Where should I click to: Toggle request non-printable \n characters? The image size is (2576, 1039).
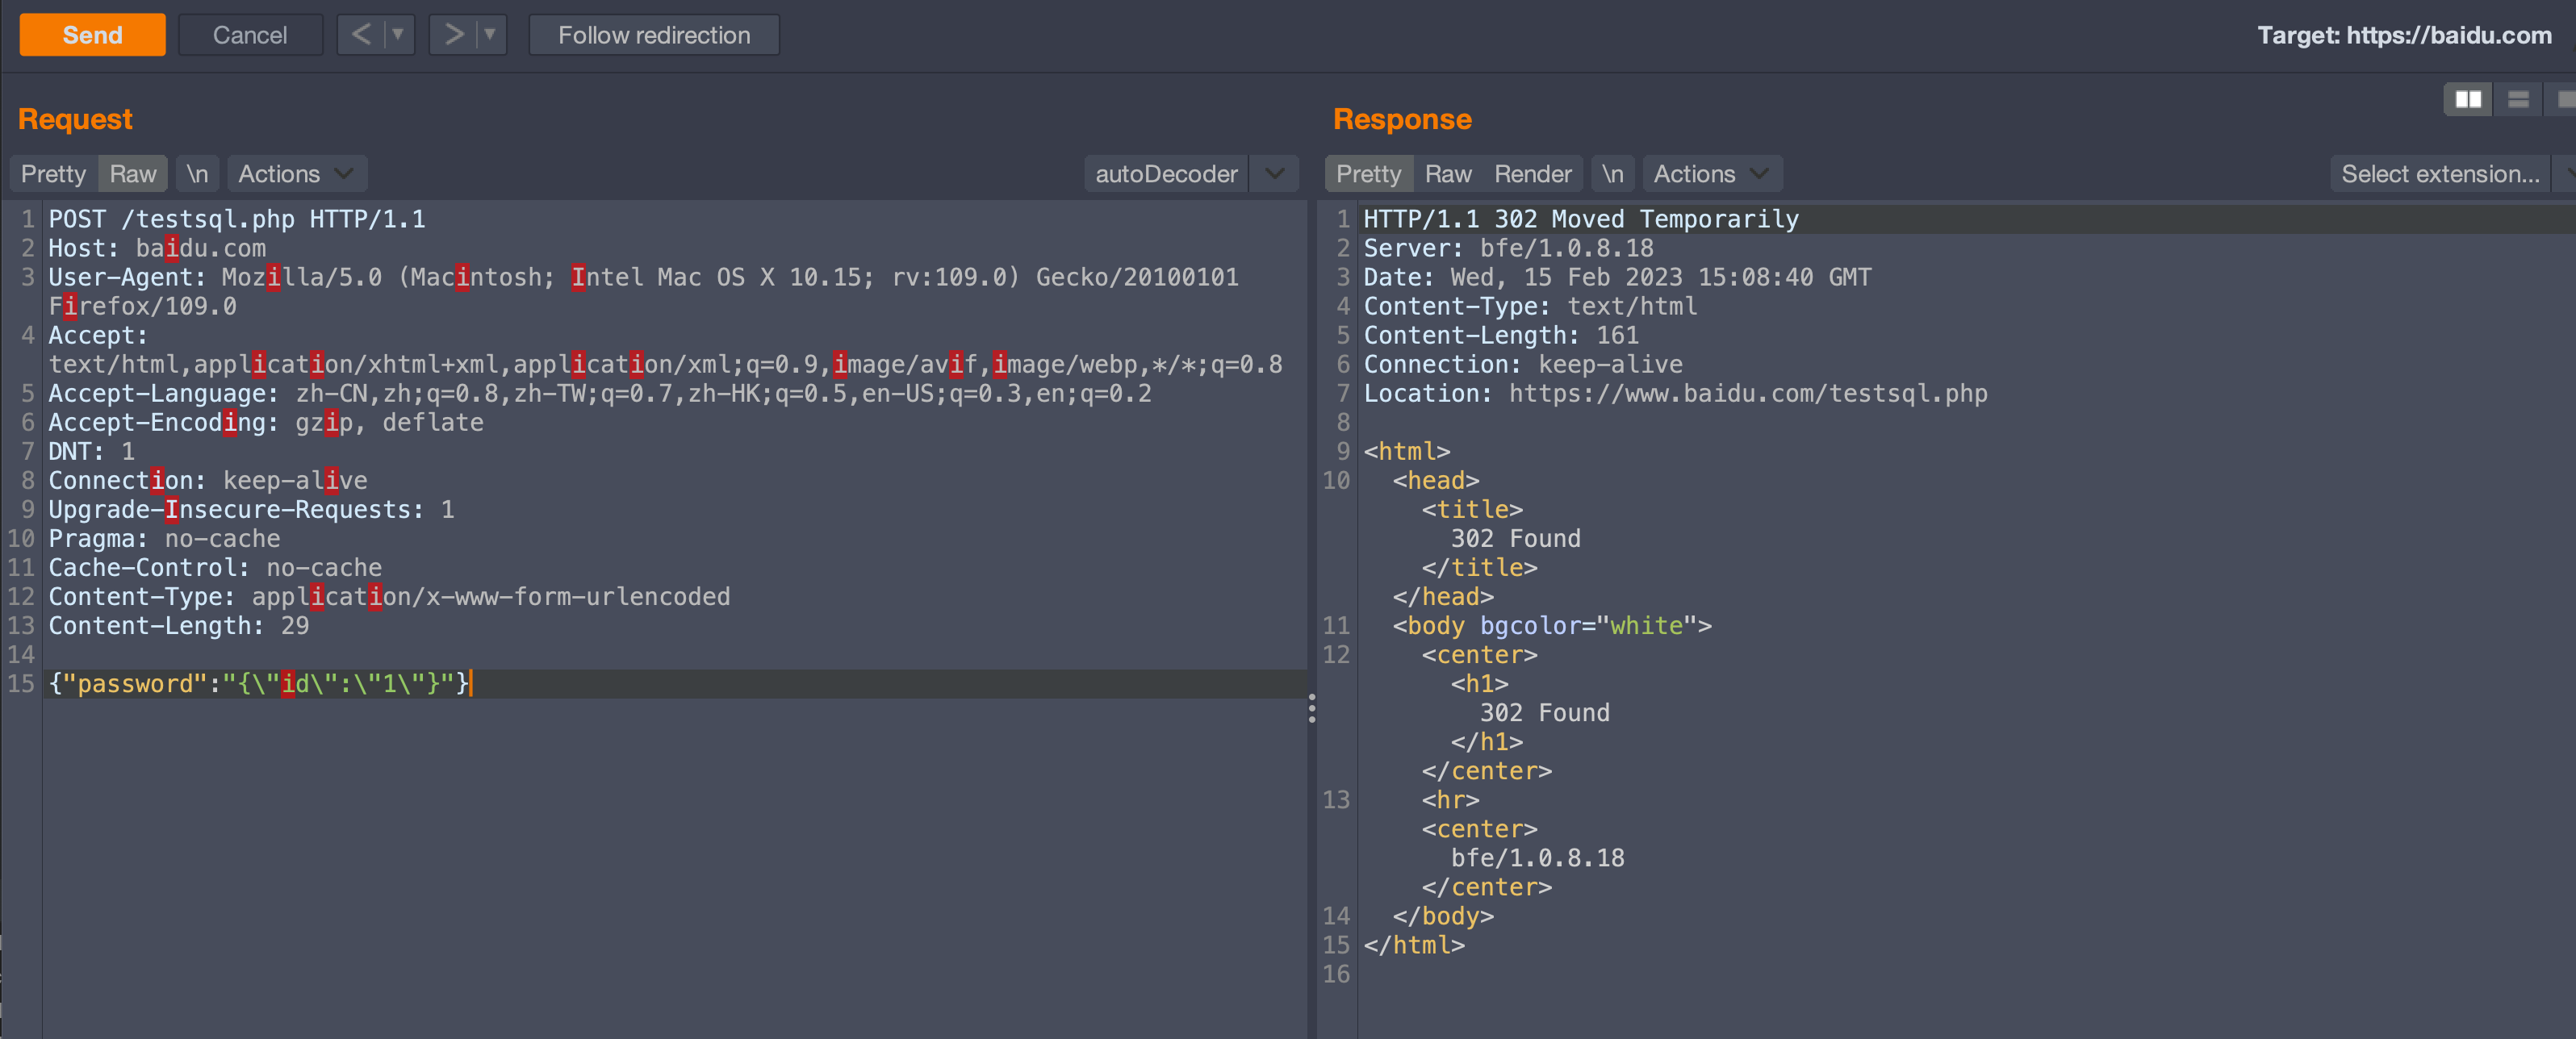[x=197, y=174]
